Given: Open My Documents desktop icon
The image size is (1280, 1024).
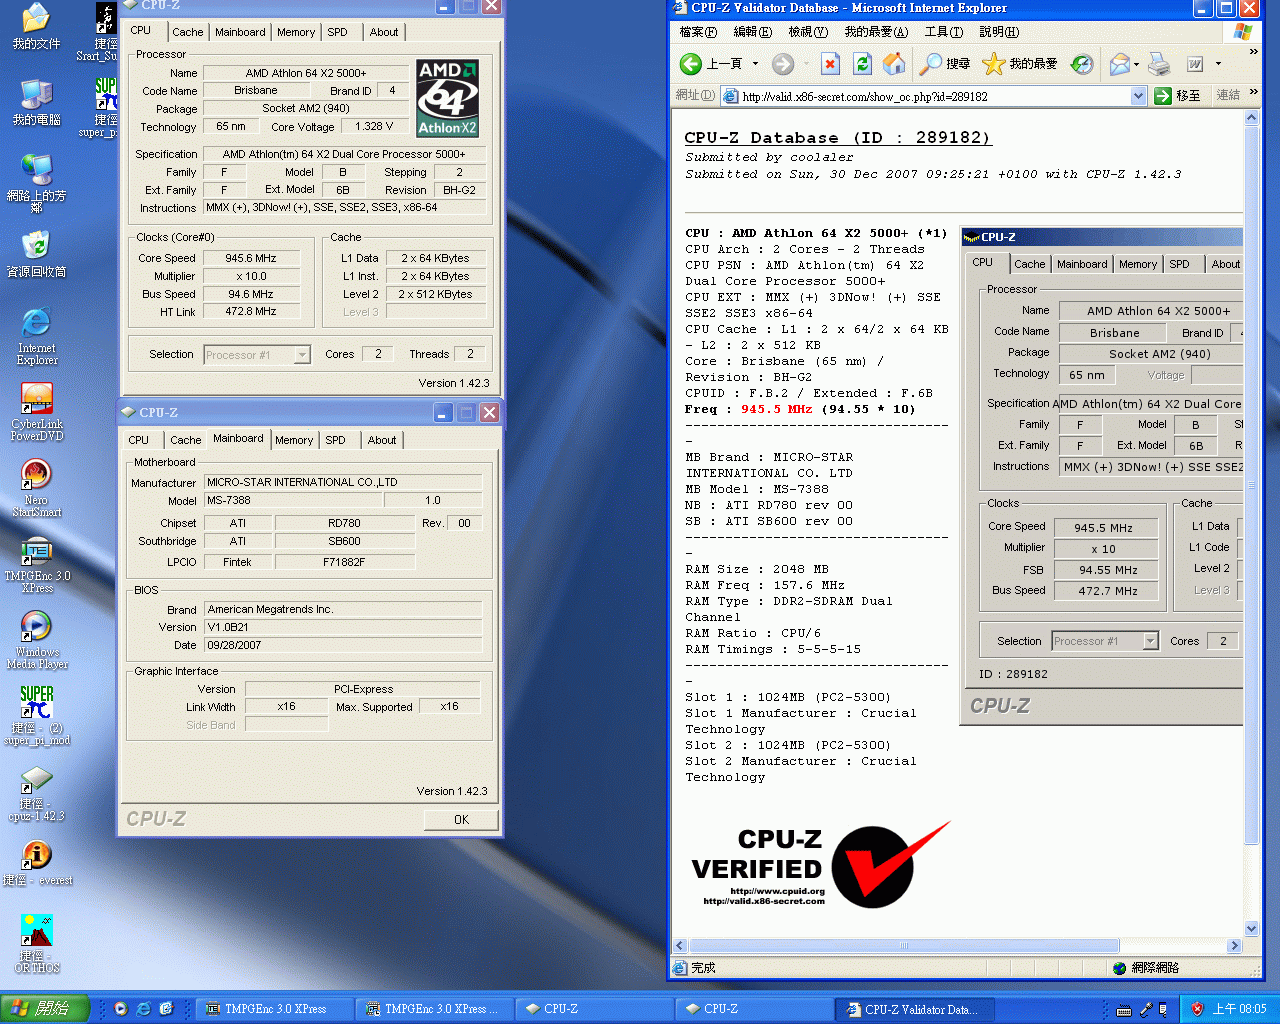Looking at the screenshot, I should point(36,27).
